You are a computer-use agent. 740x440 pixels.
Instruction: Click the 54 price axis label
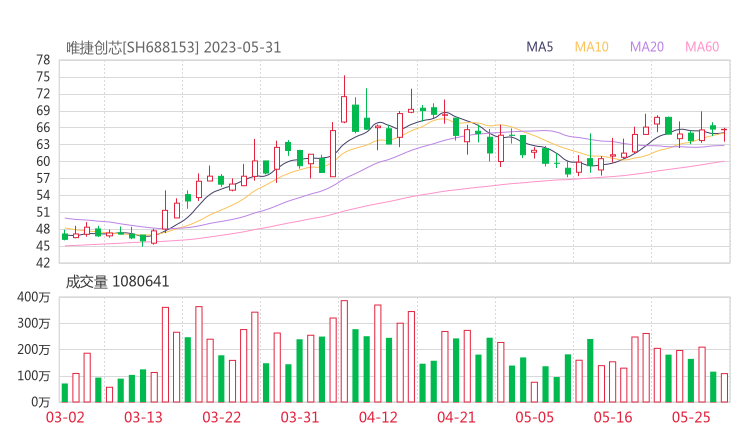[43, 195]
